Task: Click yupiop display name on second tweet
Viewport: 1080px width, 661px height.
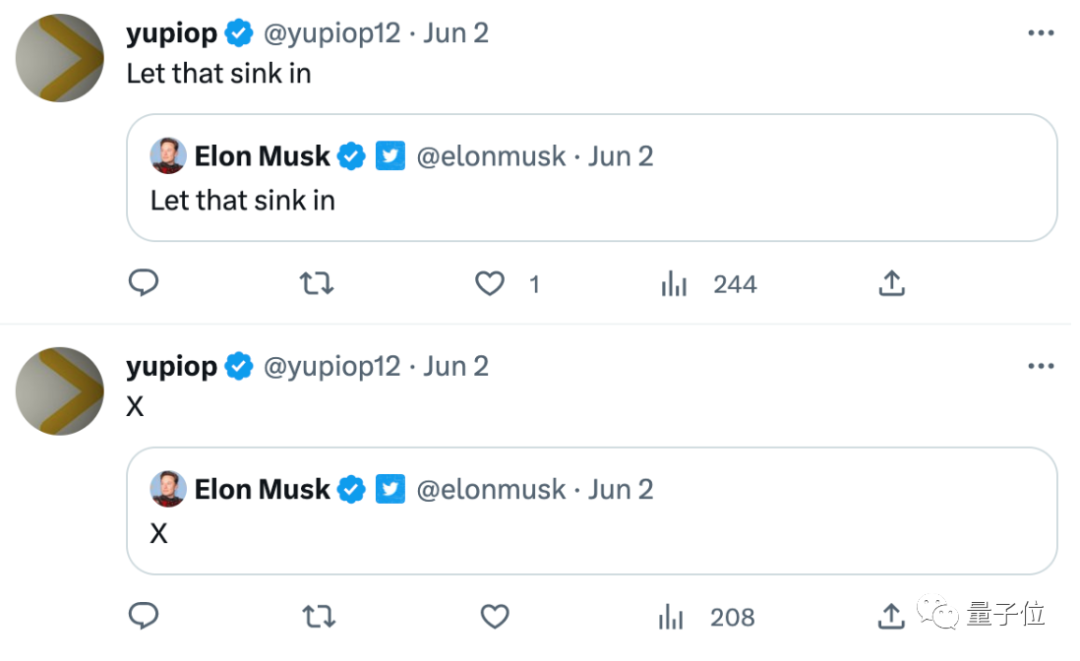Action: (171, 366)
